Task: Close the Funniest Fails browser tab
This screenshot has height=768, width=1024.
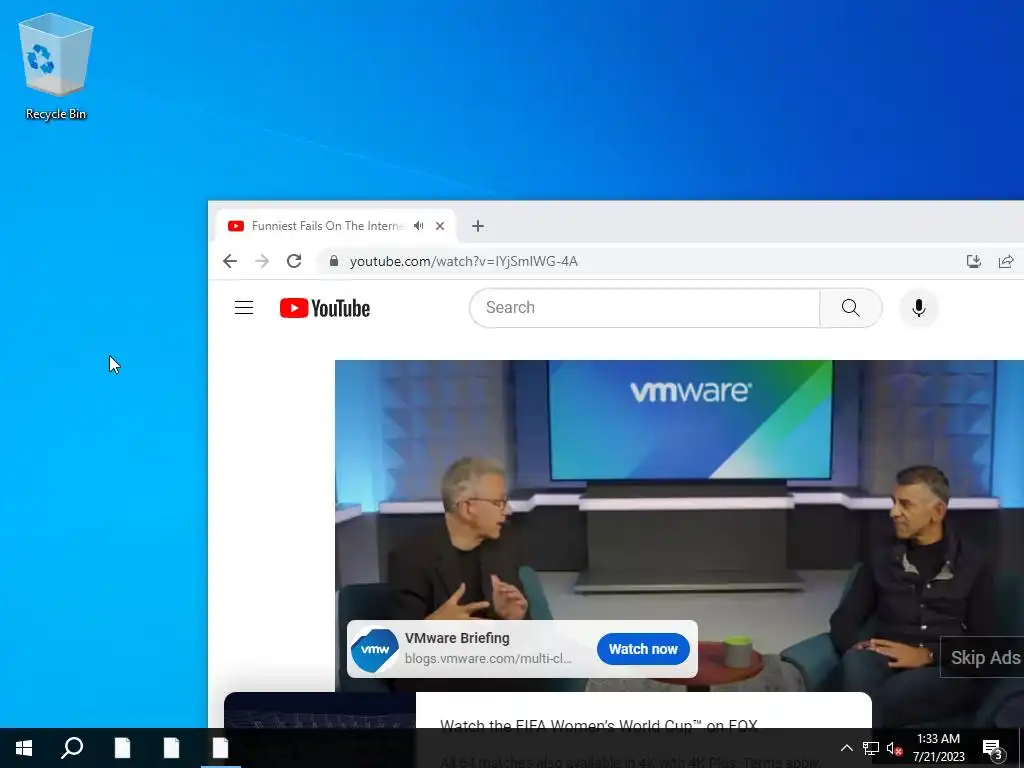Action: pyautogui.click(x=440, y=226)
